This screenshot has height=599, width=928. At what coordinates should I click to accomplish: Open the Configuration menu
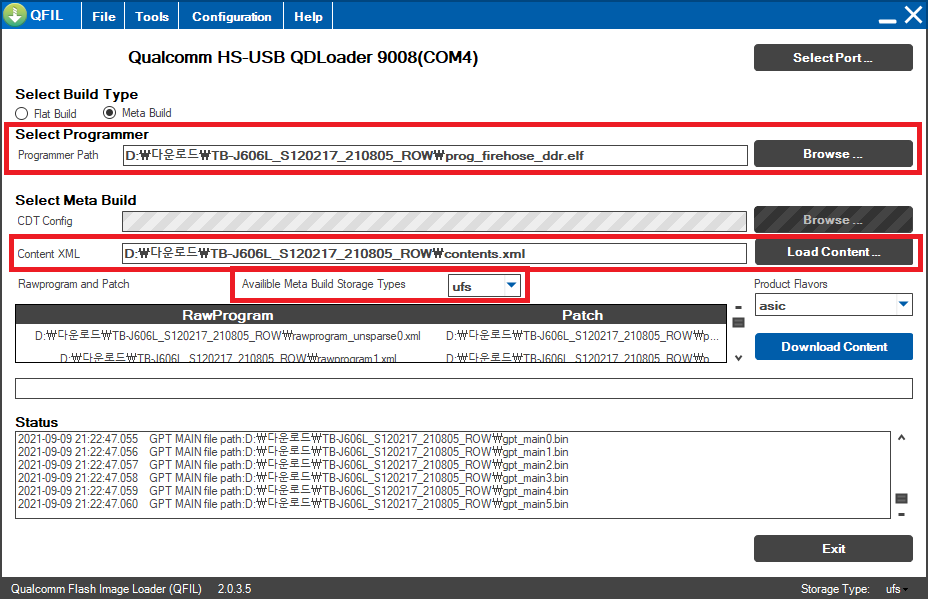231,17
